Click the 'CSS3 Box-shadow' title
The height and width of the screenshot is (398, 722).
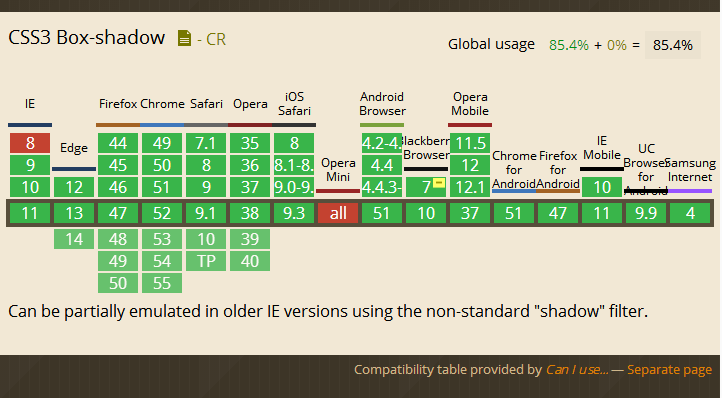87,37
